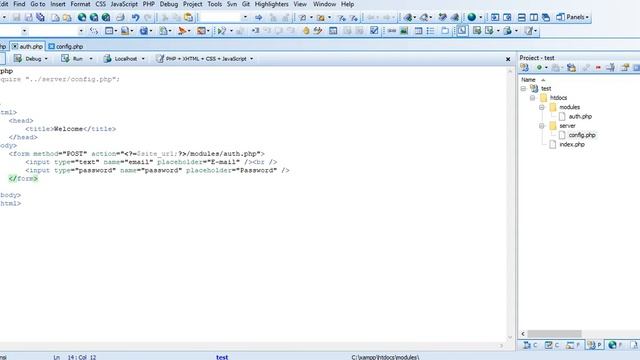Click the split vertically layout icon

click(x=533, y=17)
